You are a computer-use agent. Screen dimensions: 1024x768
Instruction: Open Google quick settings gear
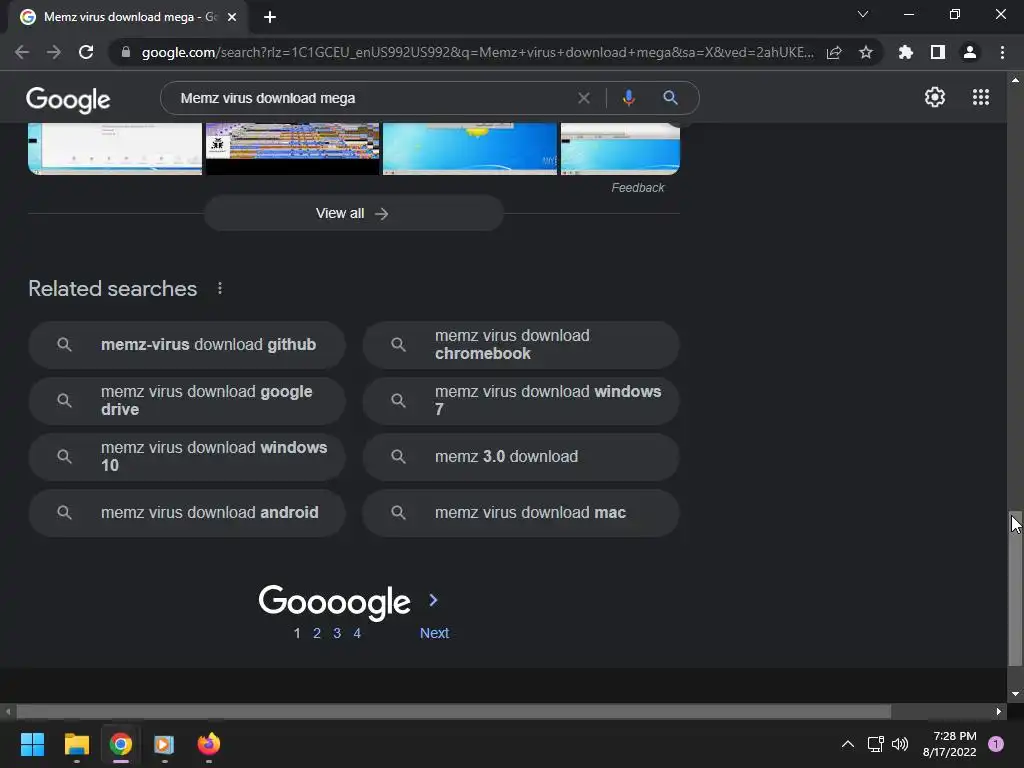click(x=935, y=97)
